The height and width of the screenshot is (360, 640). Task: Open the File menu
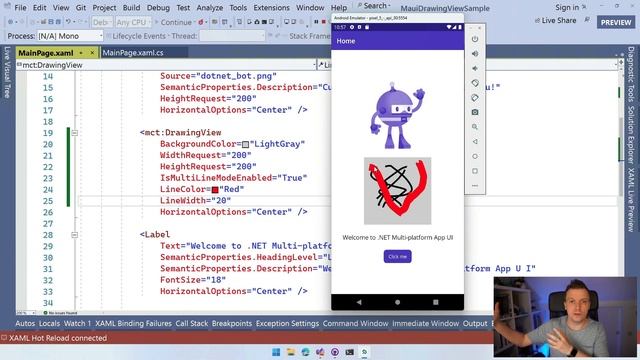20,8
